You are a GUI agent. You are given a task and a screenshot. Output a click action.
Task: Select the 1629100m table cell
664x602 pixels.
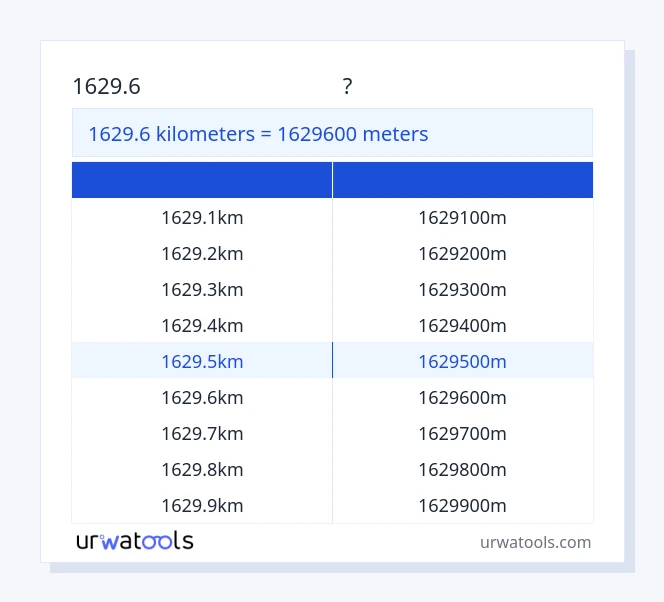pos(462,217)
